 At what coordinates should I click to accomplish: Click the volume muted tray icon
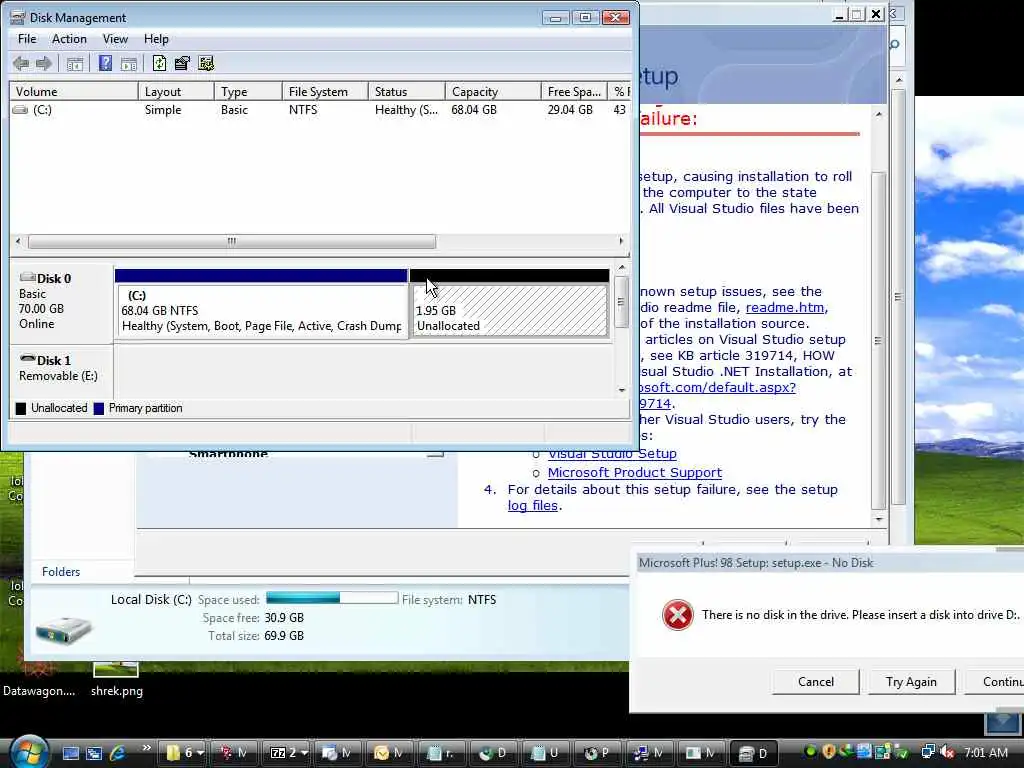pos(947,752)
